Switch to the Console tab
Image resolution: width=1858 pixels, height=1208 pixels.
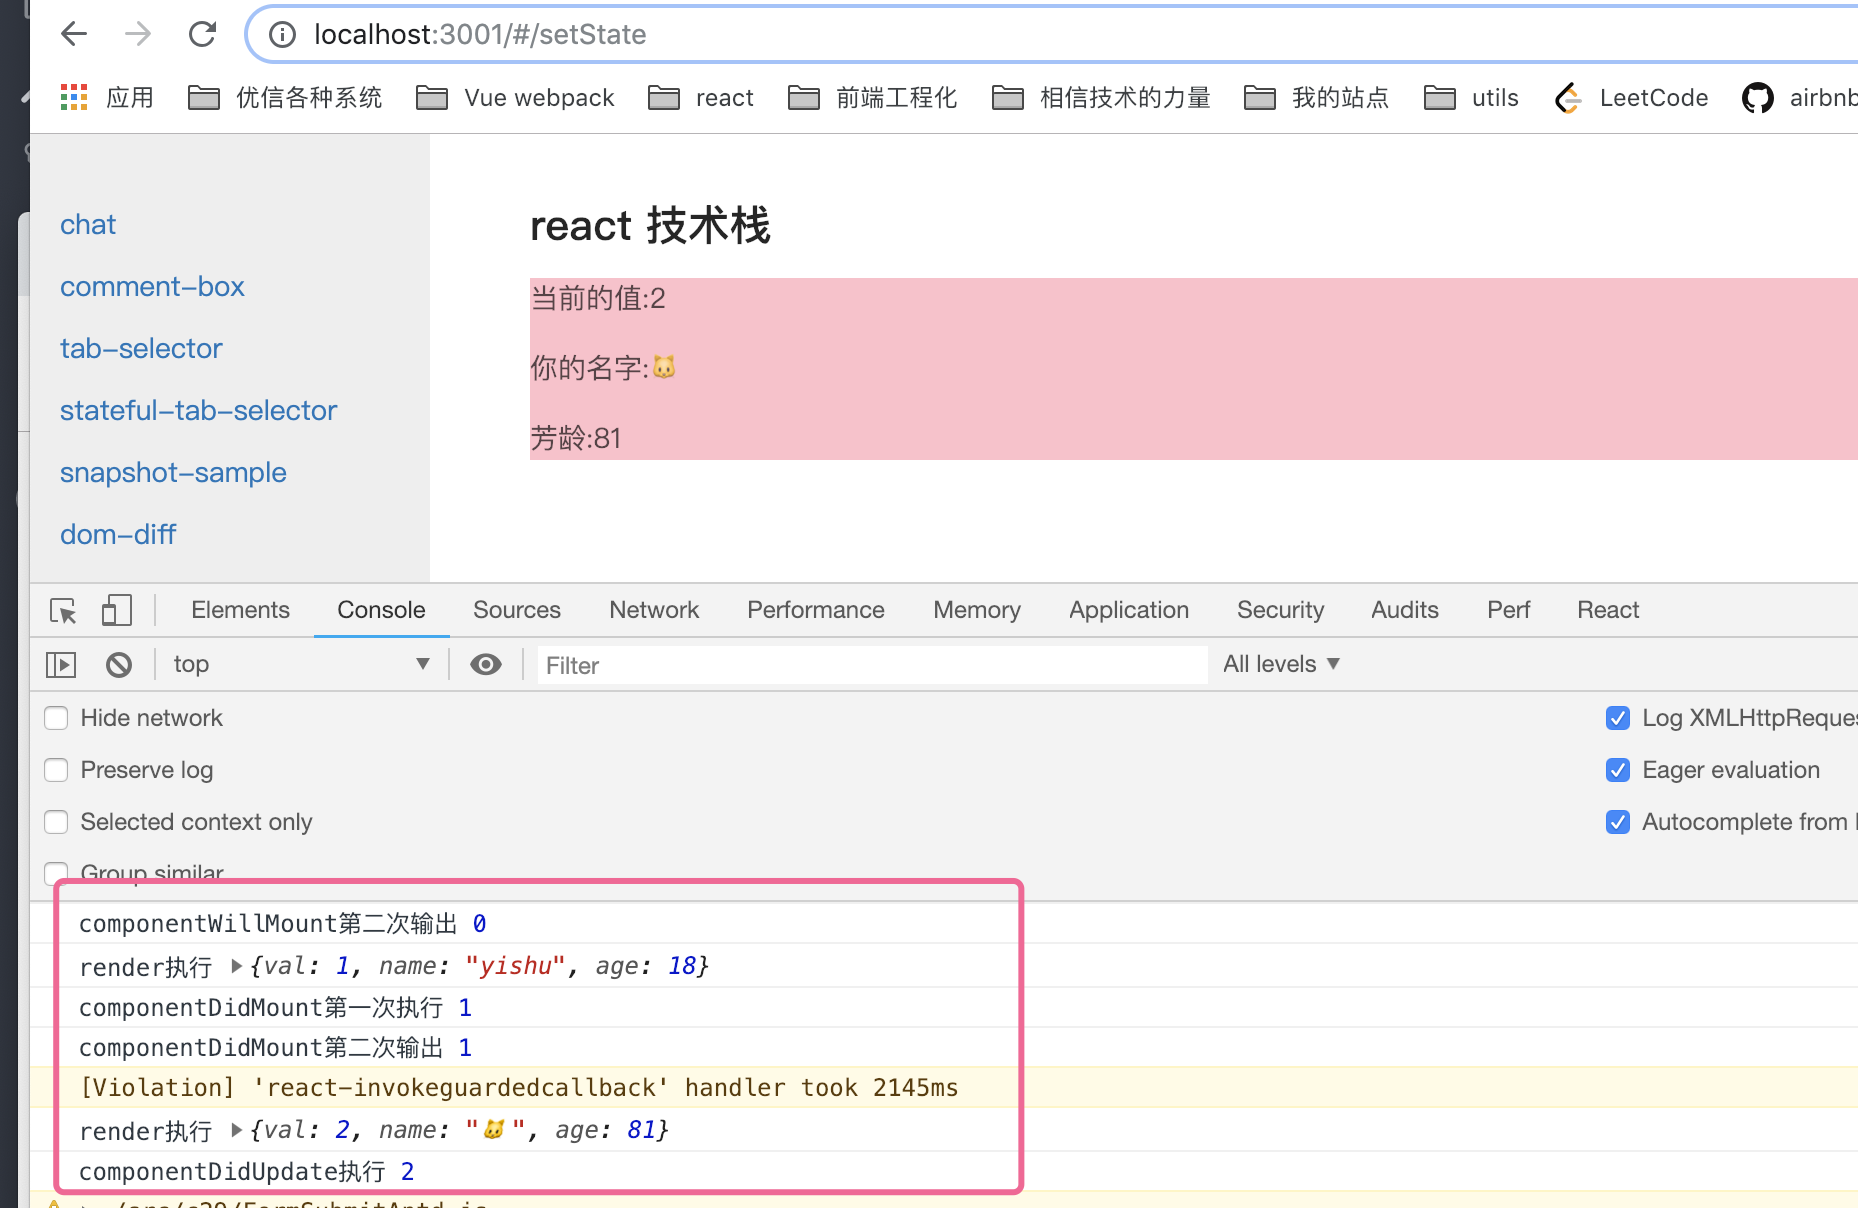click(381, 610)
